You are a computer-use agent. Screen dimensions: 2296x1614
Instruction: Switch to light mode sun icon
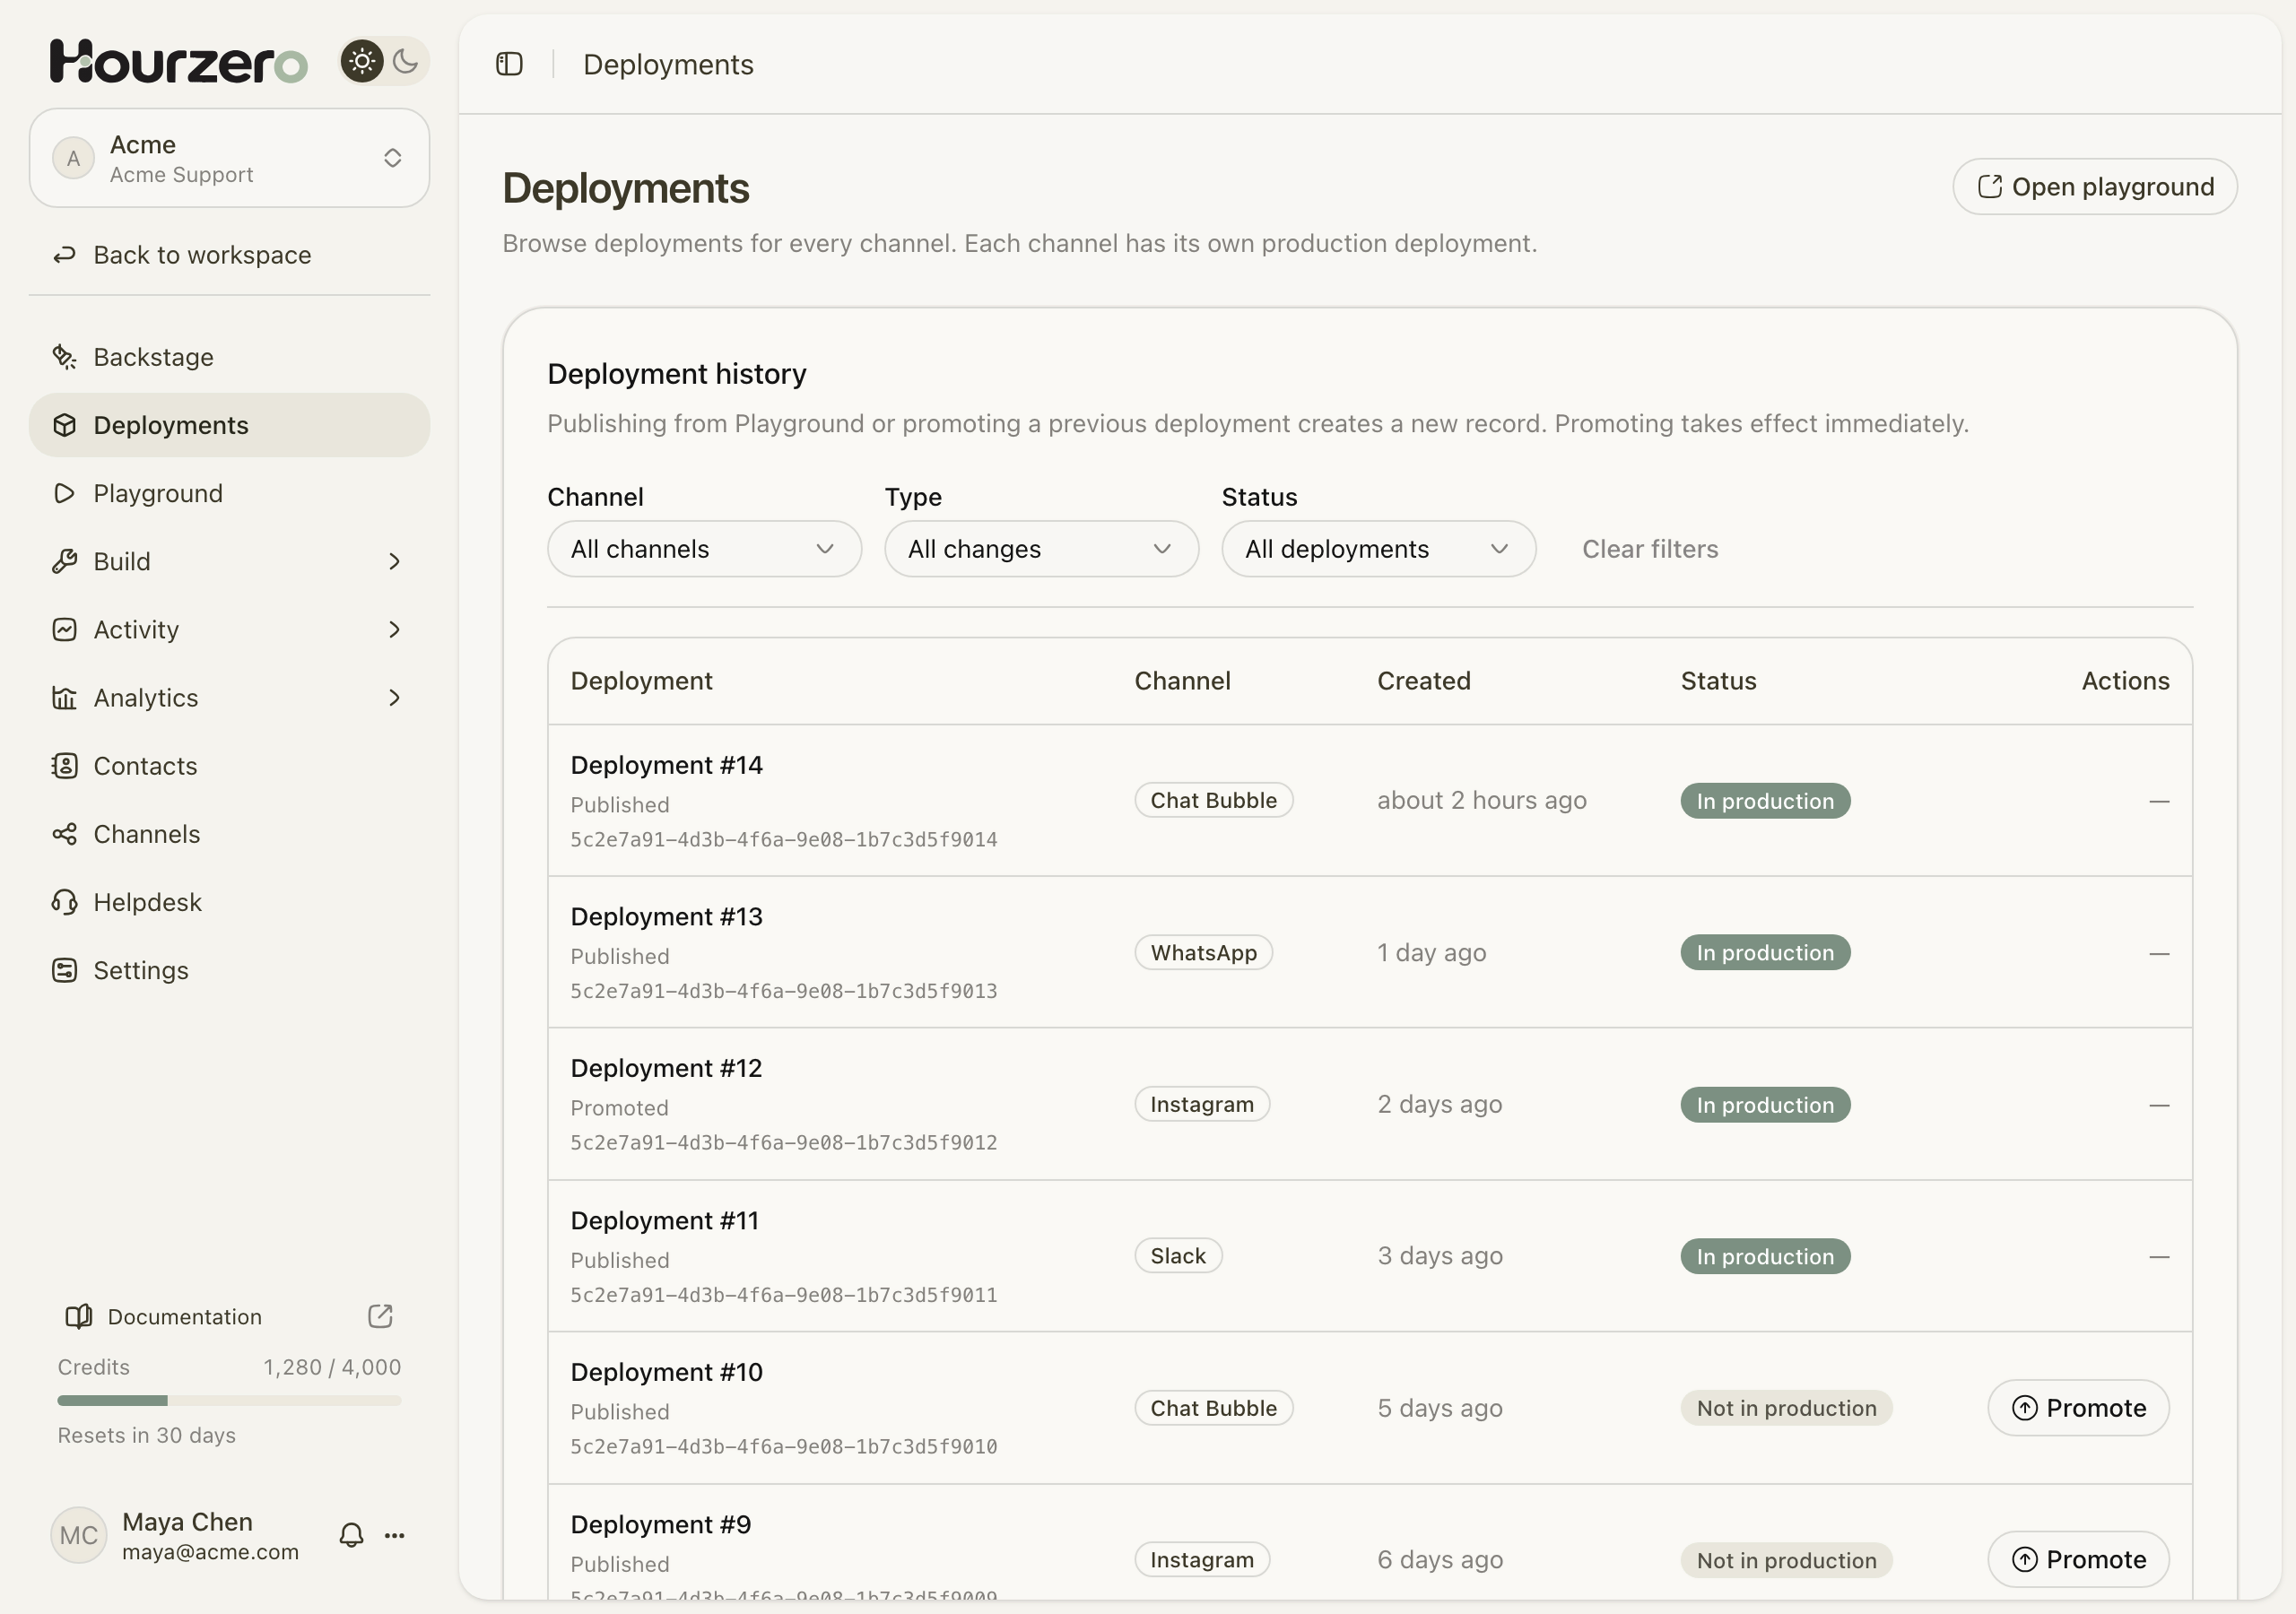[362, 61]
